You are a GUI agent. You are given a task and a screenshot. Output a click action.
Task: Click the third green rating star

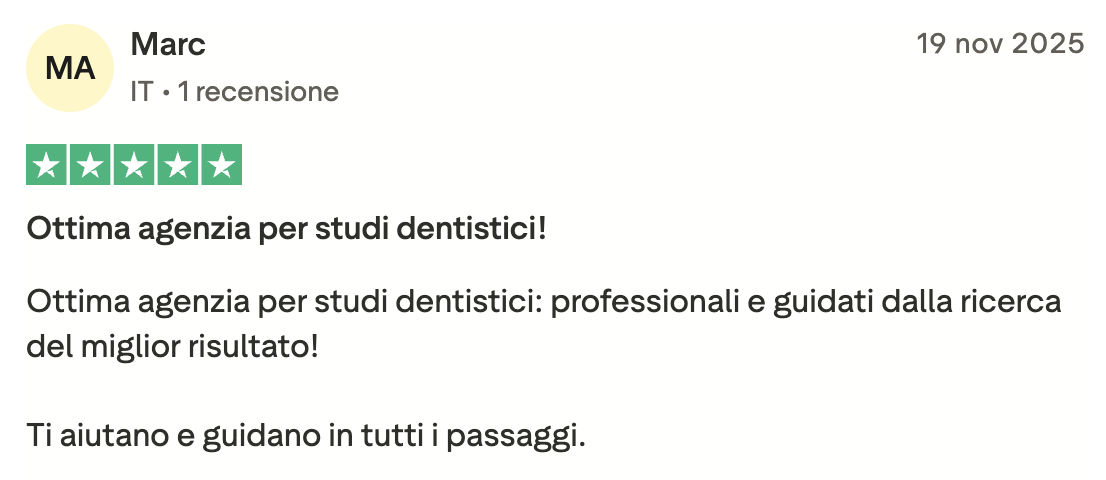(133, 166)
